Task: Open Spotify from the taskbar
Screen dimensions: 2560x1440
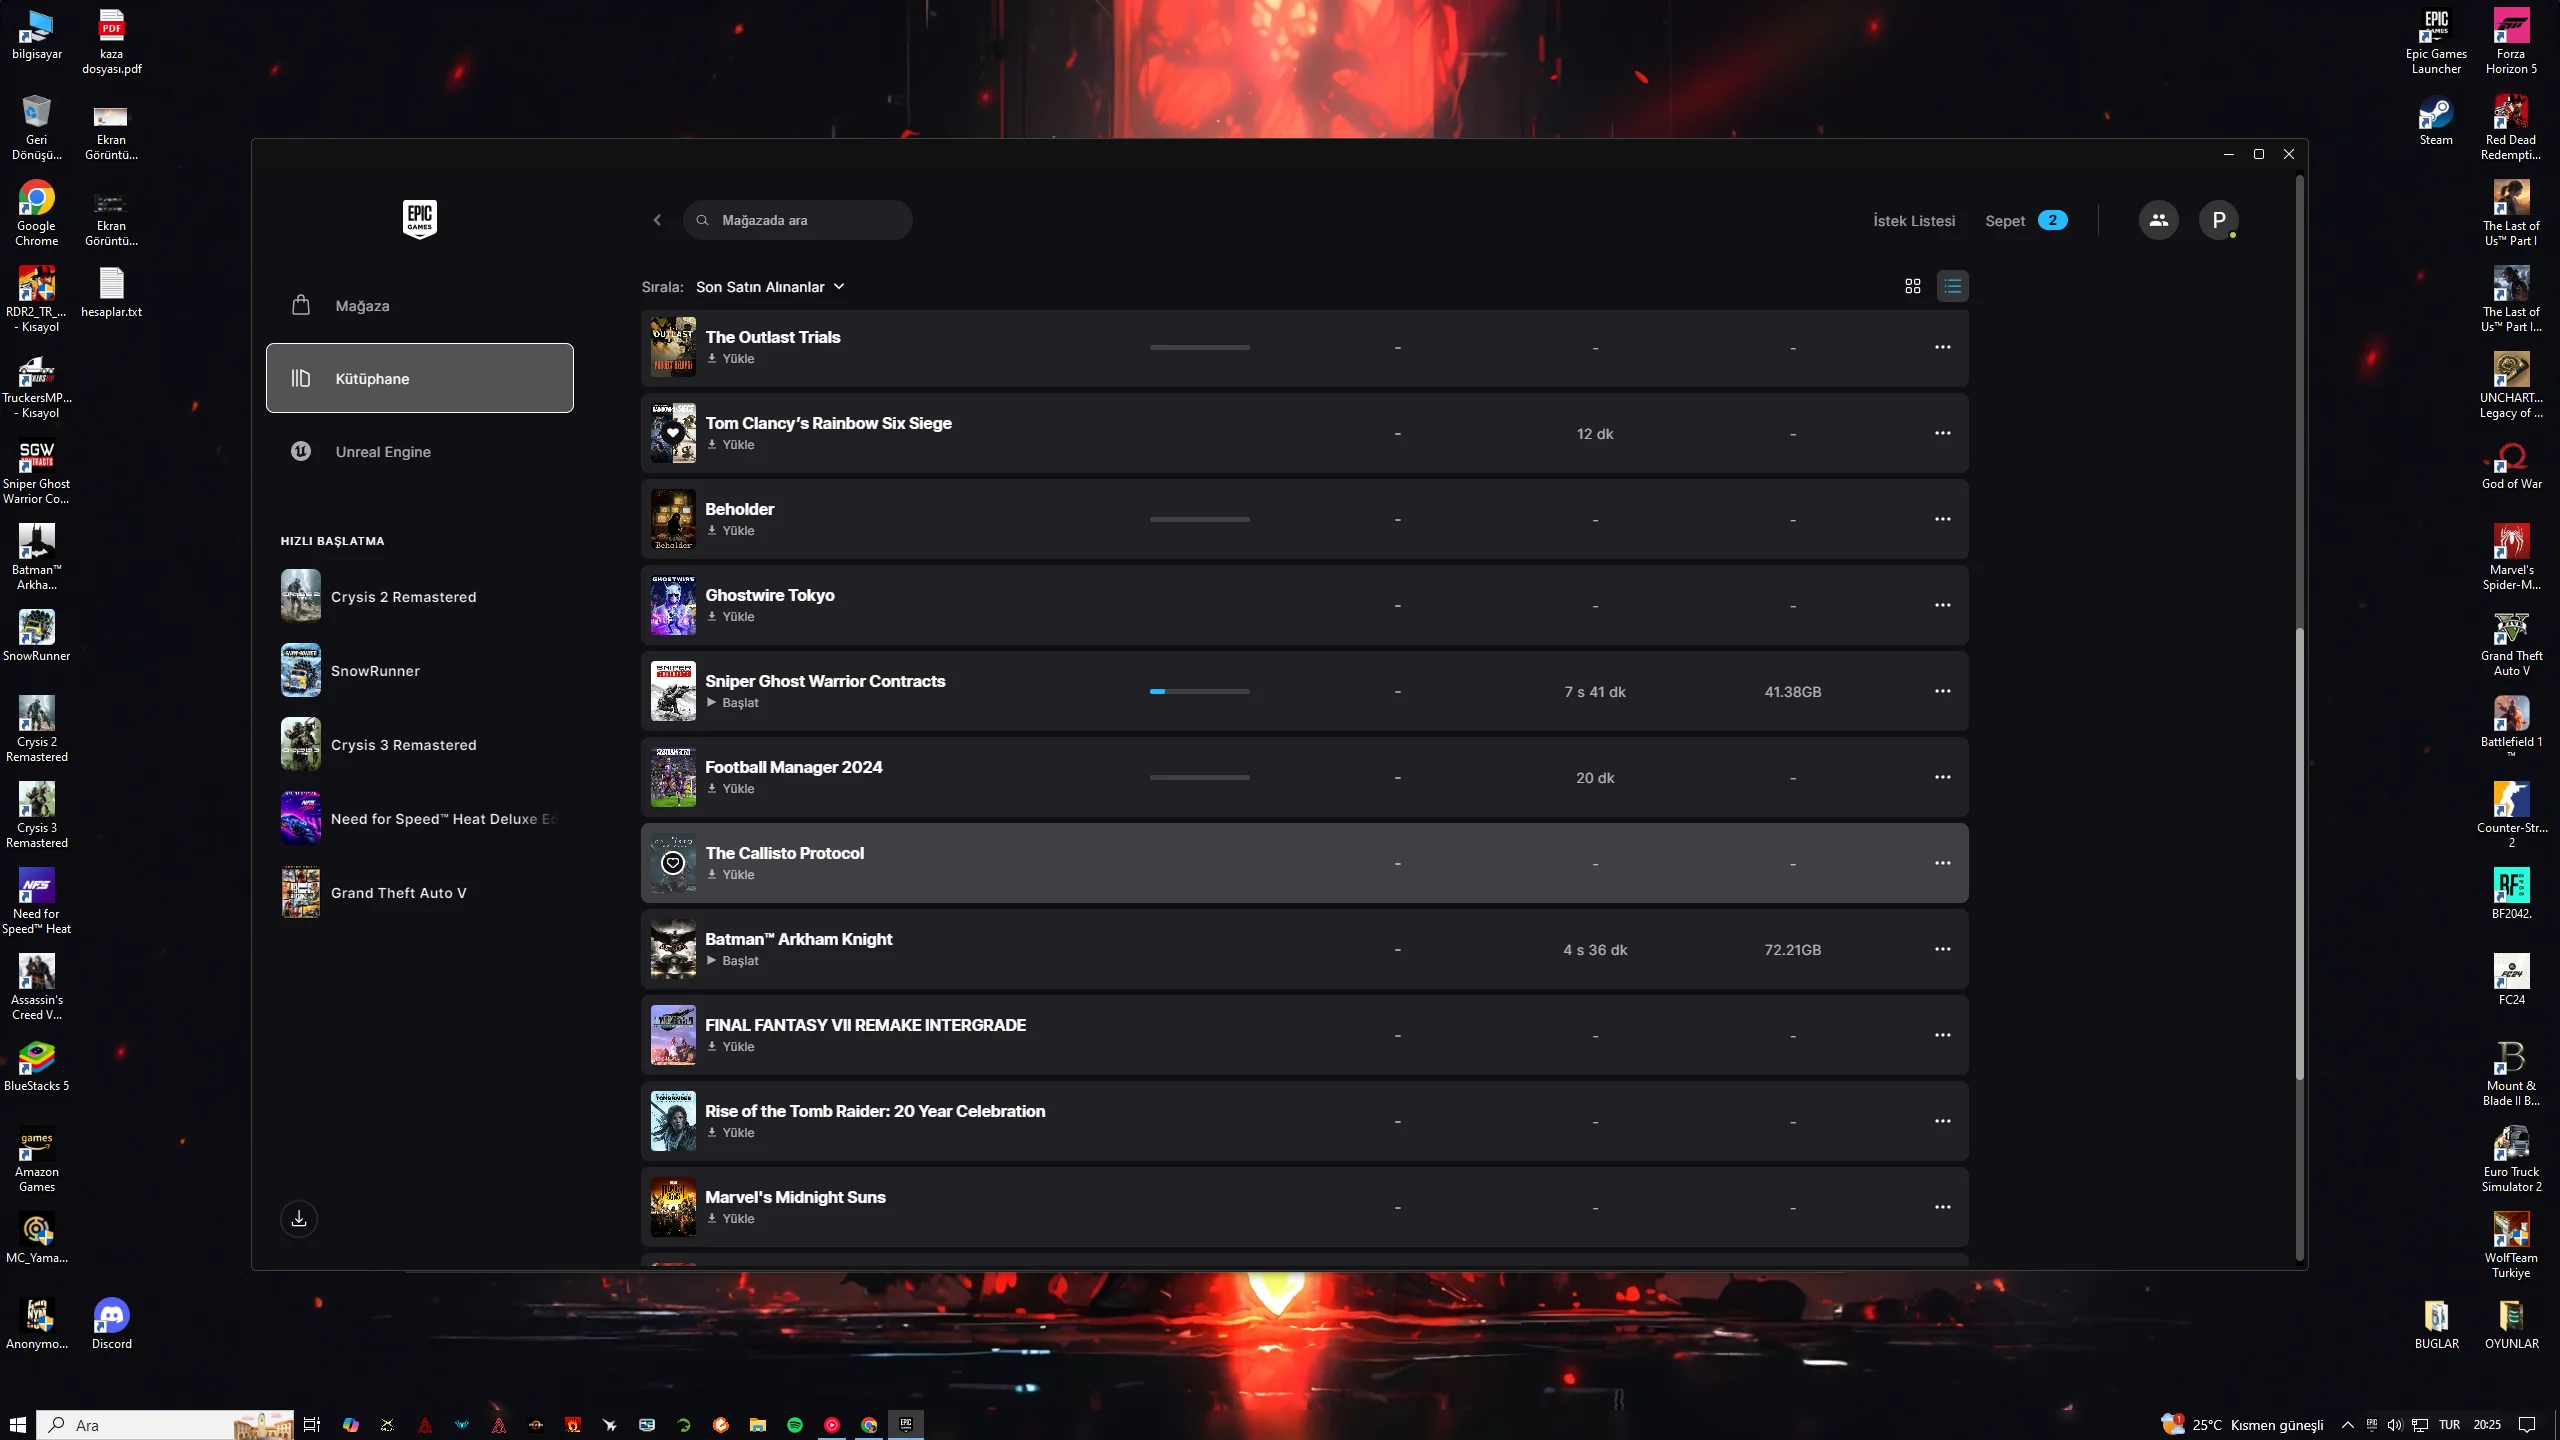Action: [x=795, y=1425]
